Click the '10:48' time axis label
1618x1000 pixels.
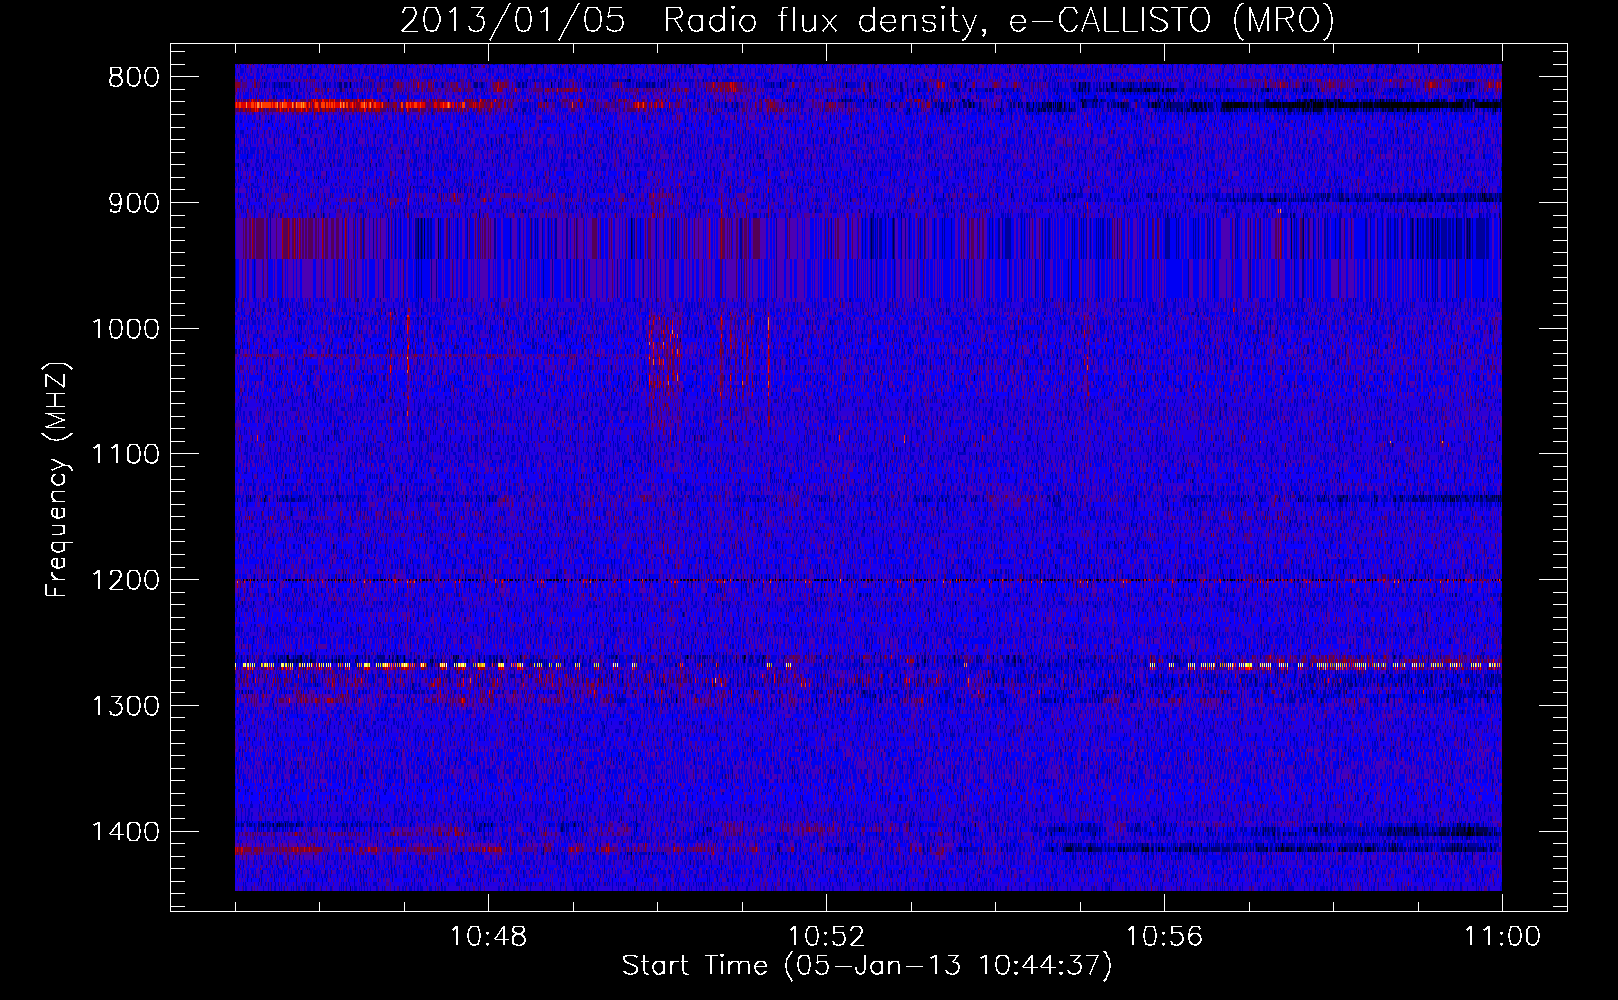pos(488,937)
